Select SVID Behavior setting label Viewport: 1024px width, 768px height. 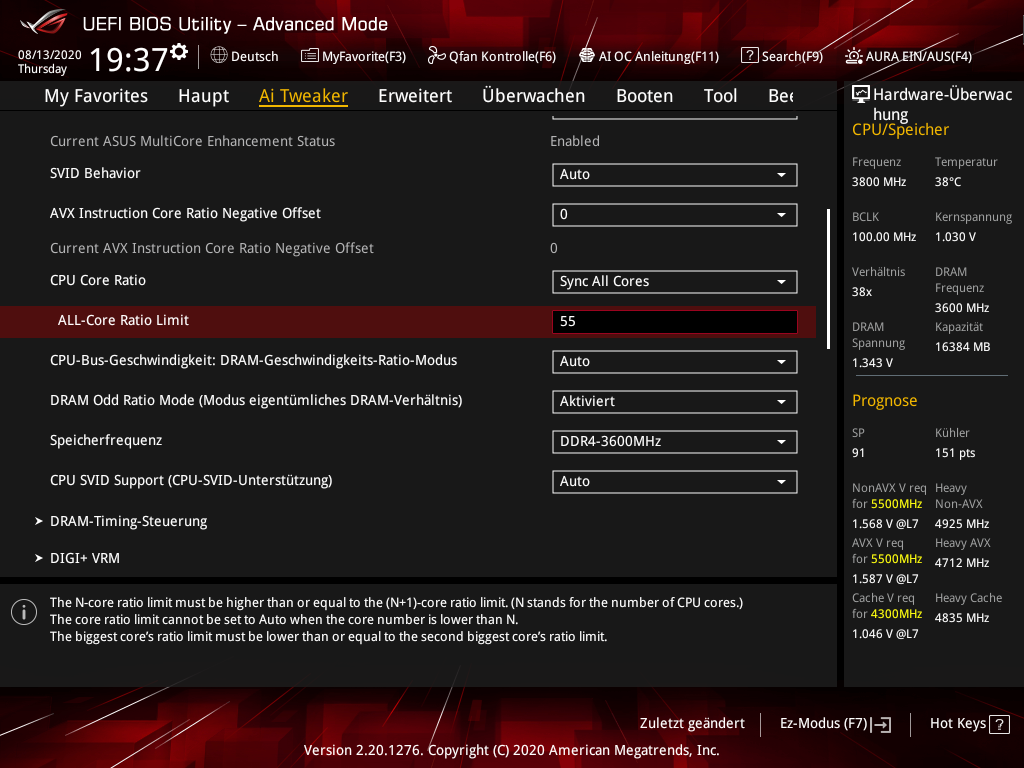95,174
